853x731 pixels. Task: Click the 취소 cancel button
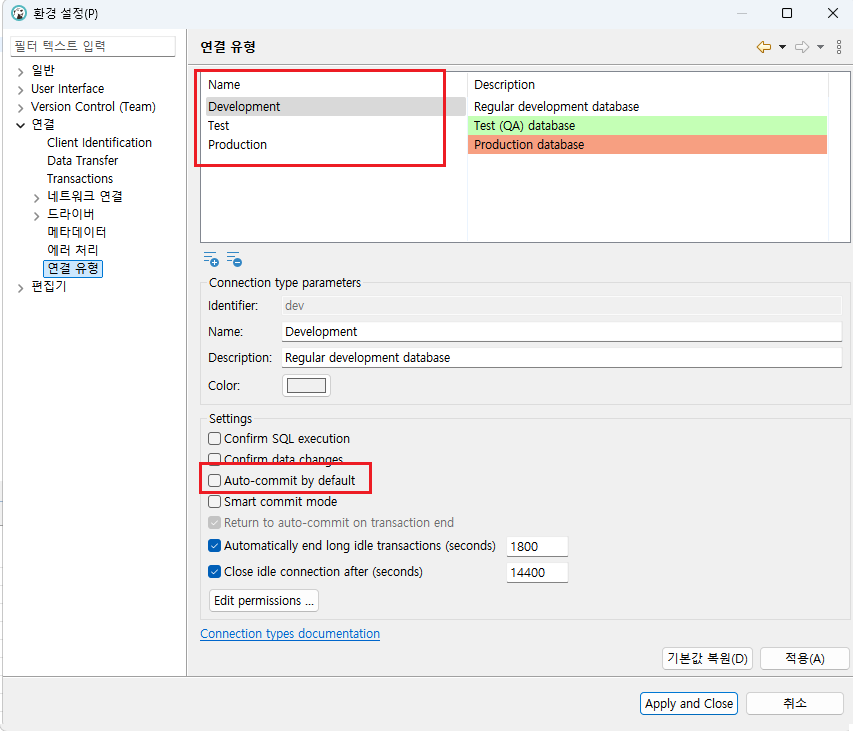point(795,703)
